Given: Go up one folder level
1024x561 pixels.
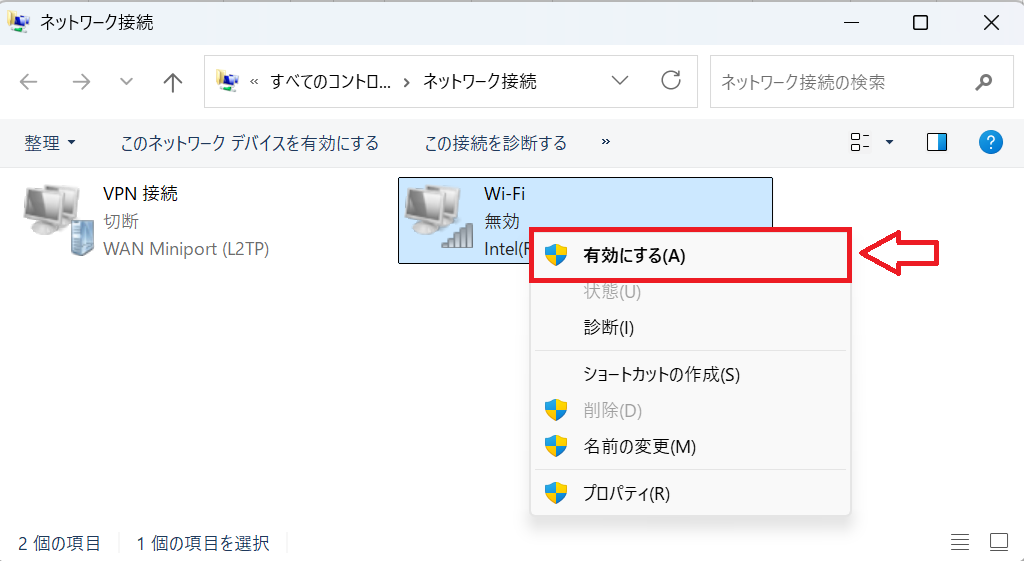Looking at the screenshot, I should coord(172,82).
